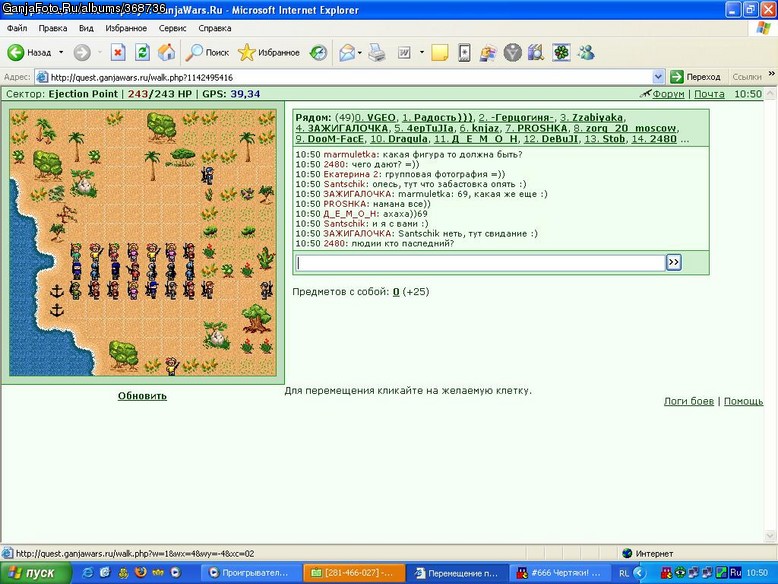Screen dimensions: 778x584
Task: Click the page vertical scrollbar down arrow
Action: point(771,536)
